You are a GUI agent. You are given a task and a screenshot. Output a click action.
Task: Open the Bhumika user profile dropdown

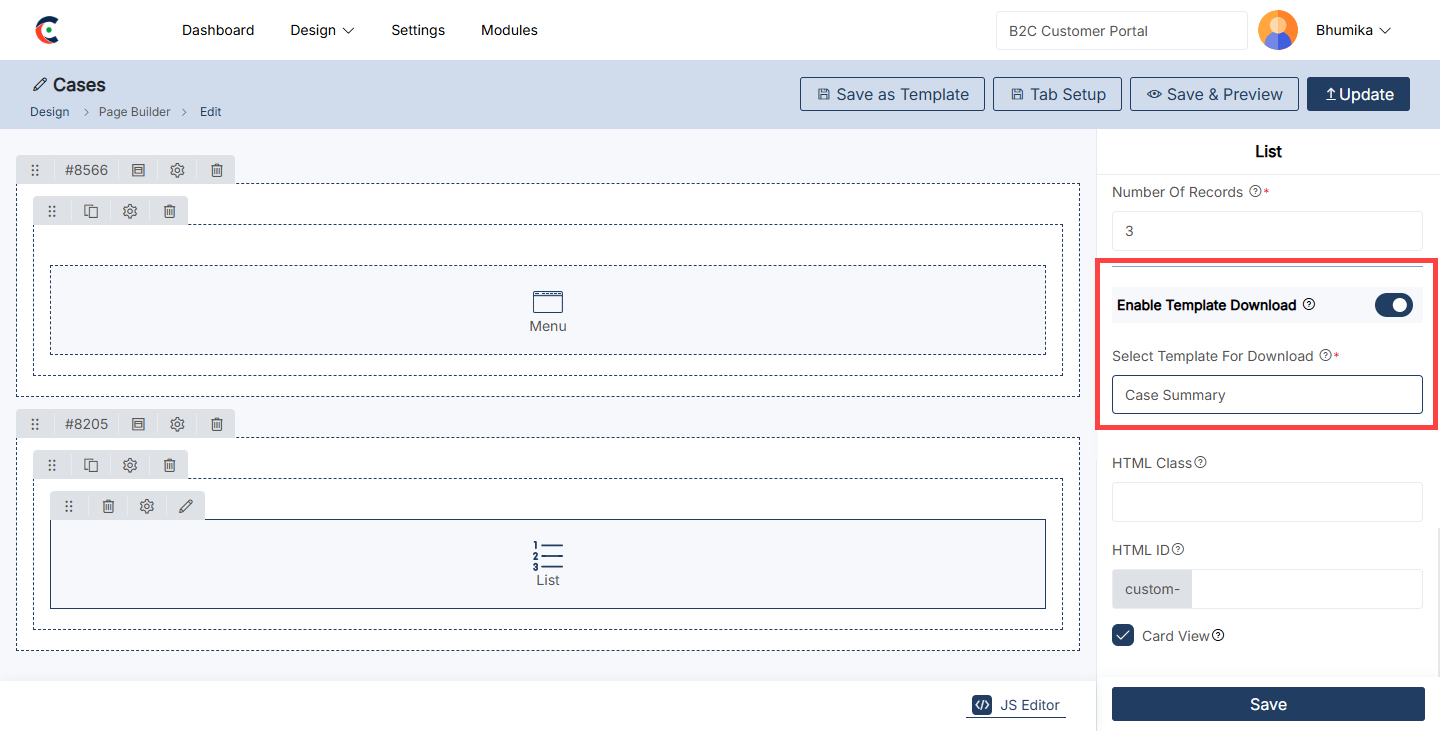1353,30
